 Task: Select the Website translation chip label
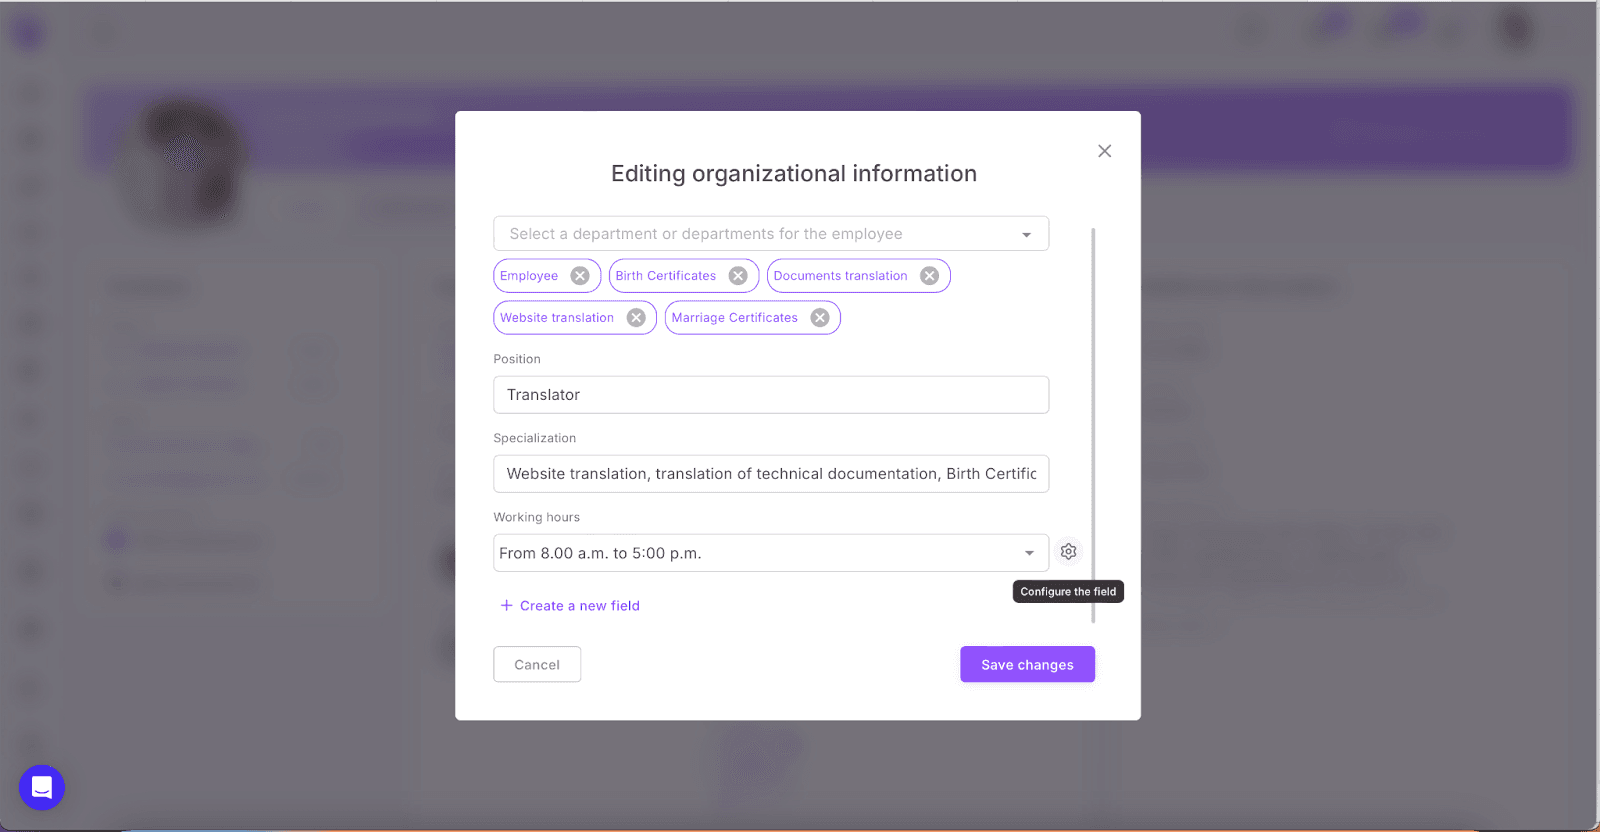(x=557, y=318)
